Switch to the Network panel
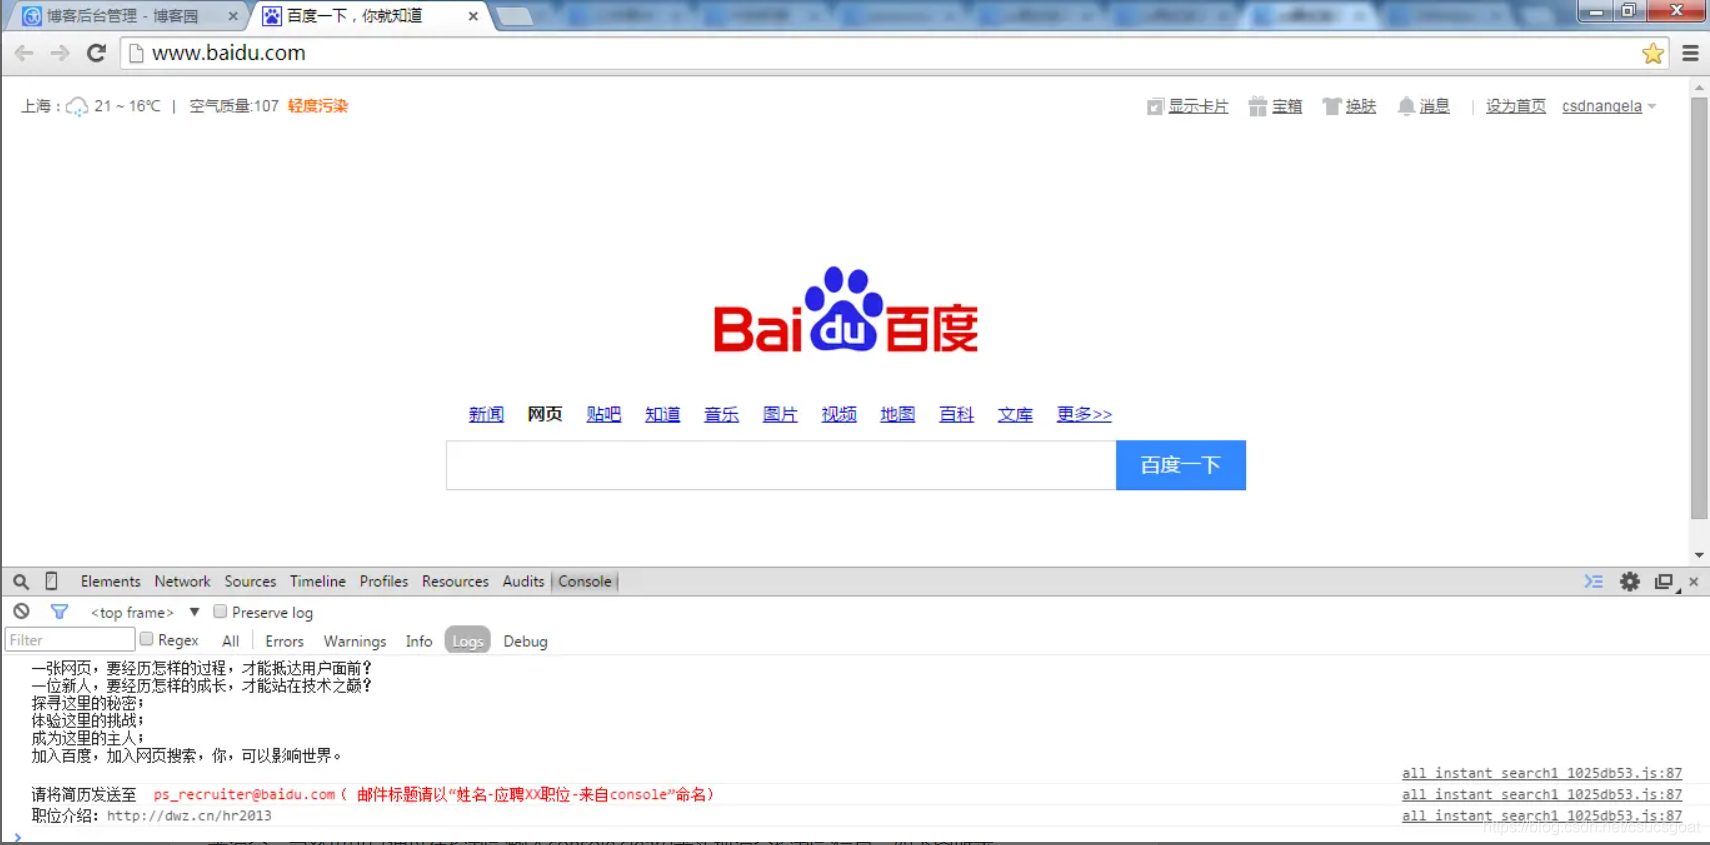Screen dimensions: 1710x845 (x=182, y=581)
